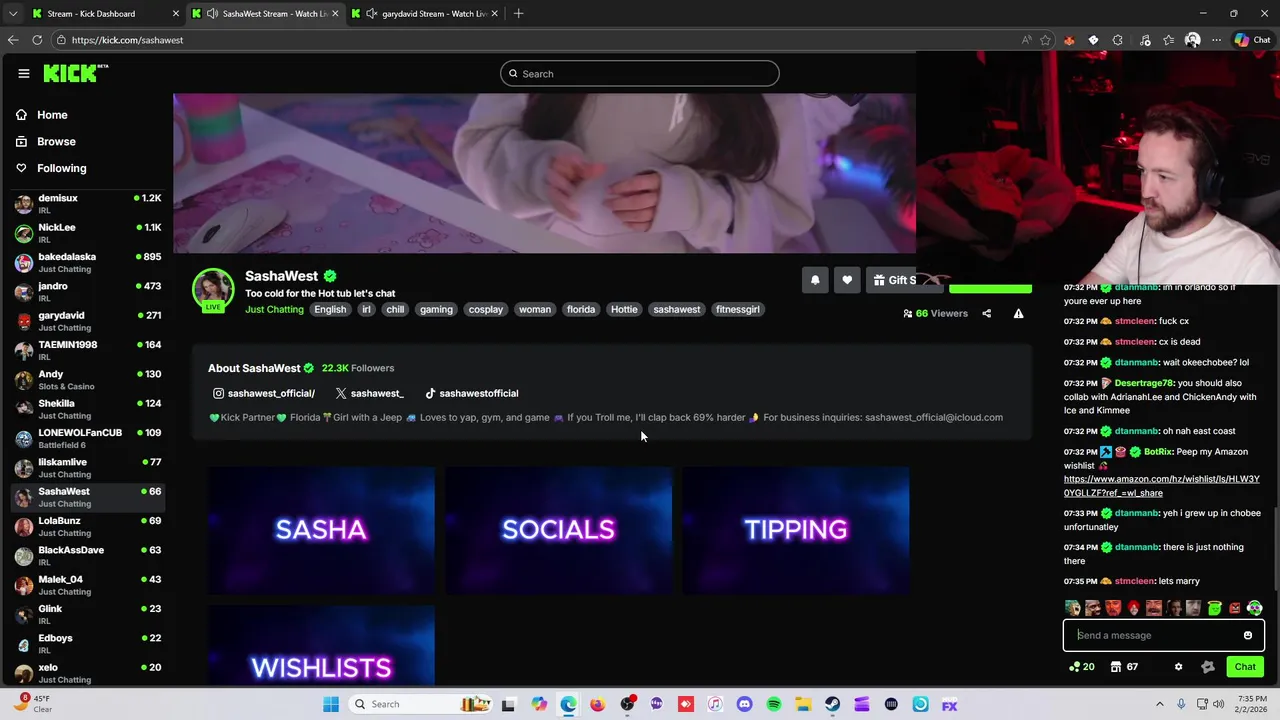Open garydavid channel in sidebar
The height and width of the screenshot is (720, 1280).
88,321
